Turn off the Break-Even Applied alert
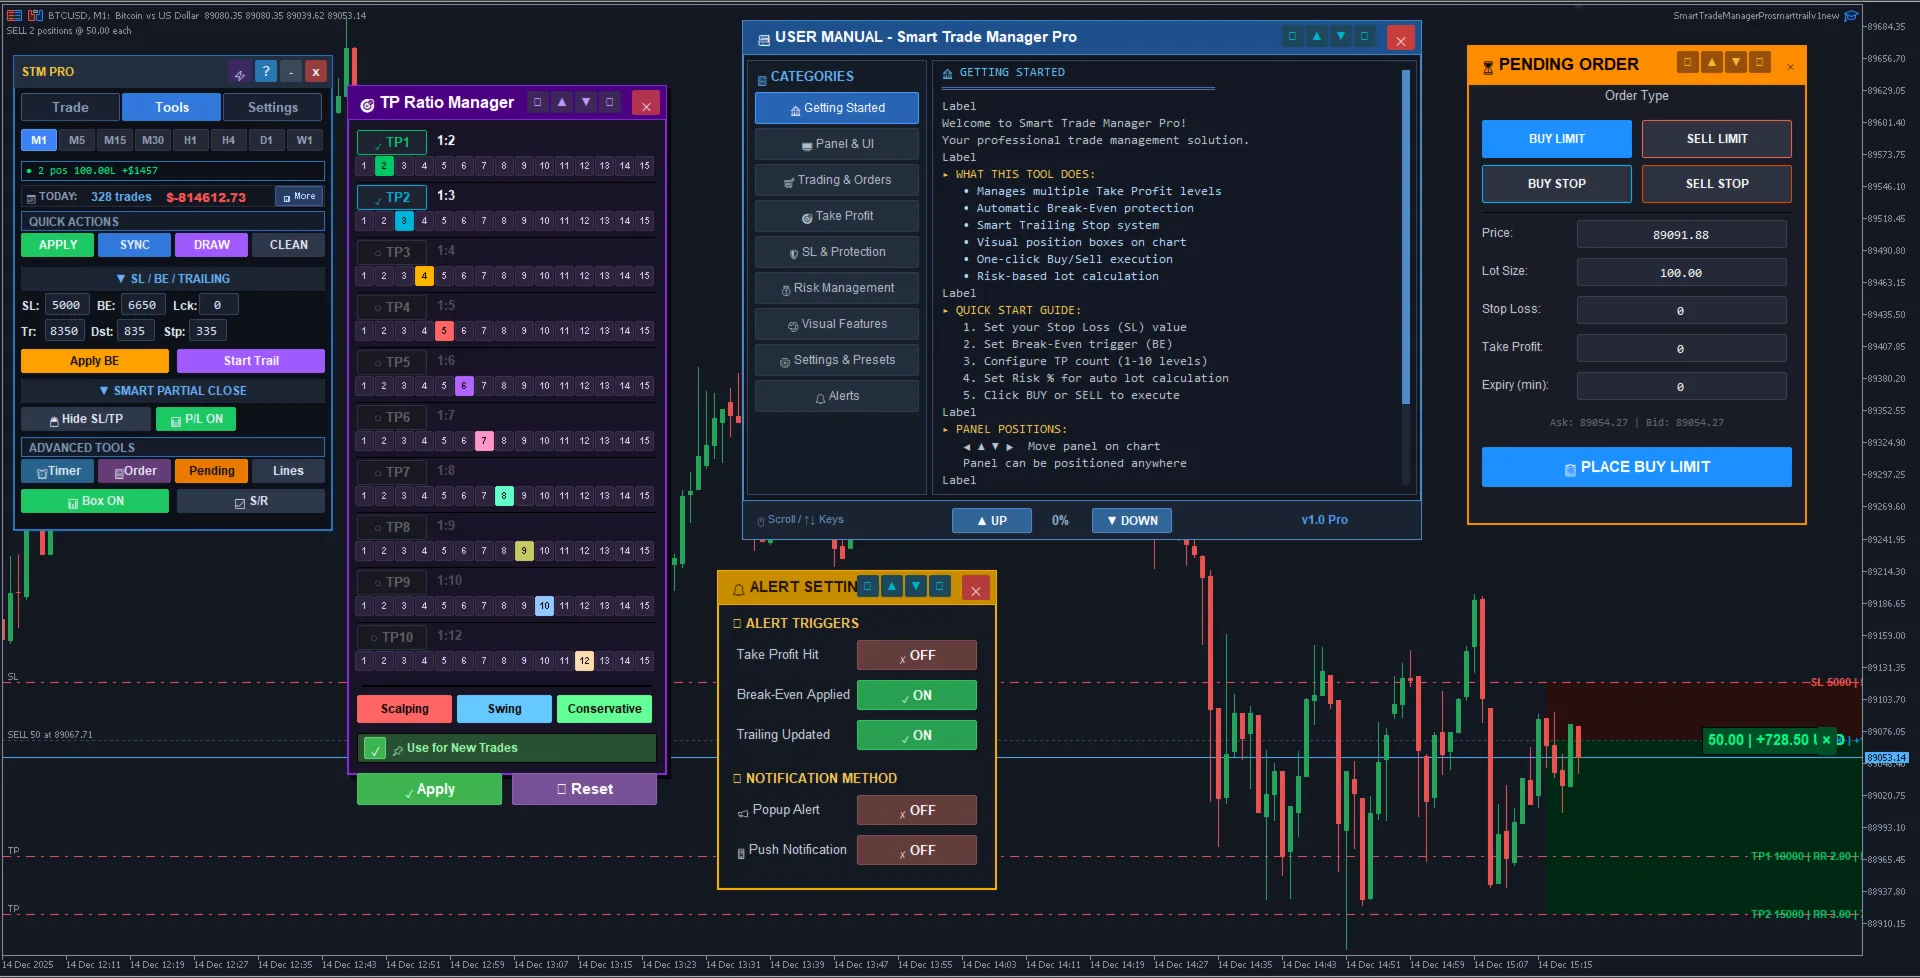 (x=916, y=694)
